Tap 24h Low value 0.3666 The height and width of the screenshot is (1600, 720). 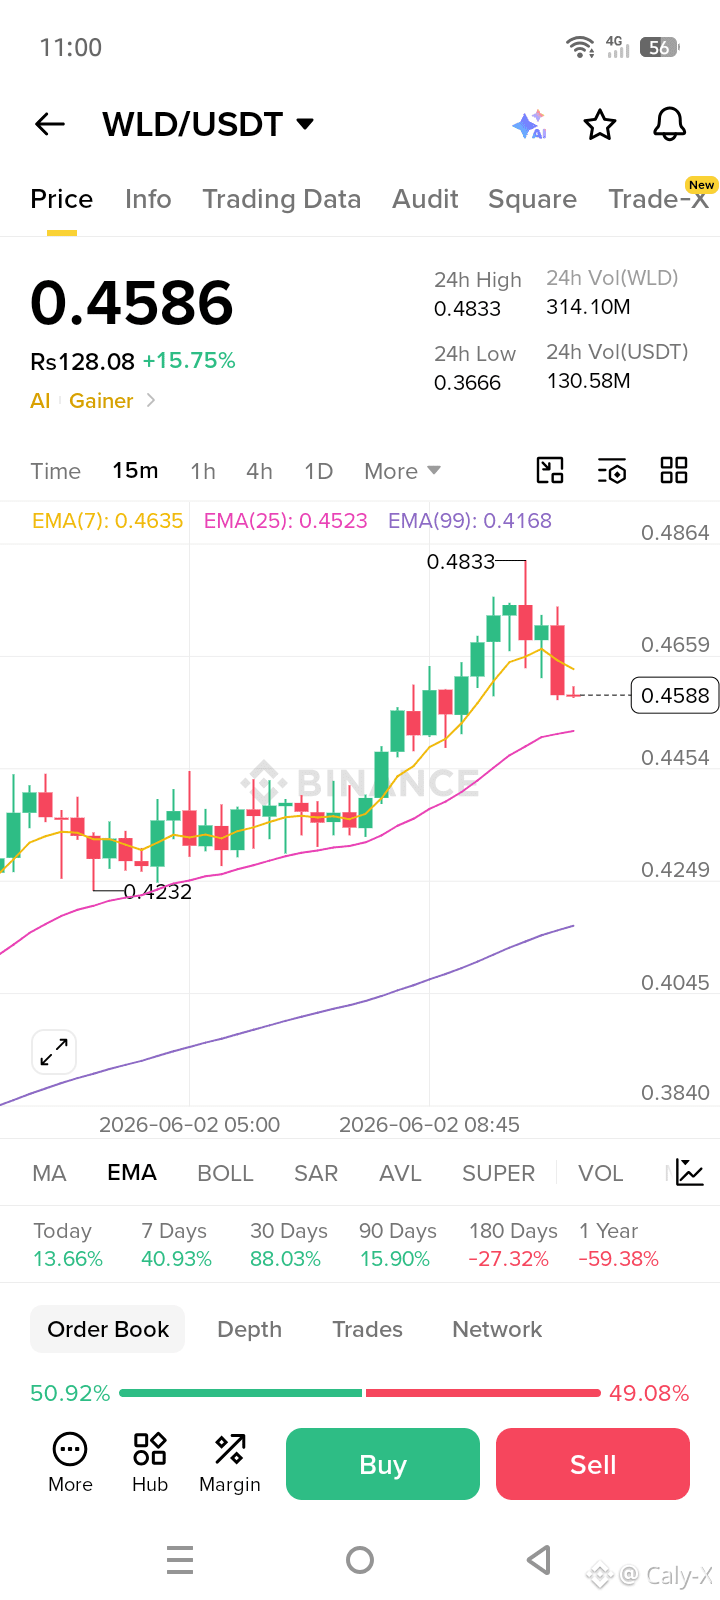point(467,383)
